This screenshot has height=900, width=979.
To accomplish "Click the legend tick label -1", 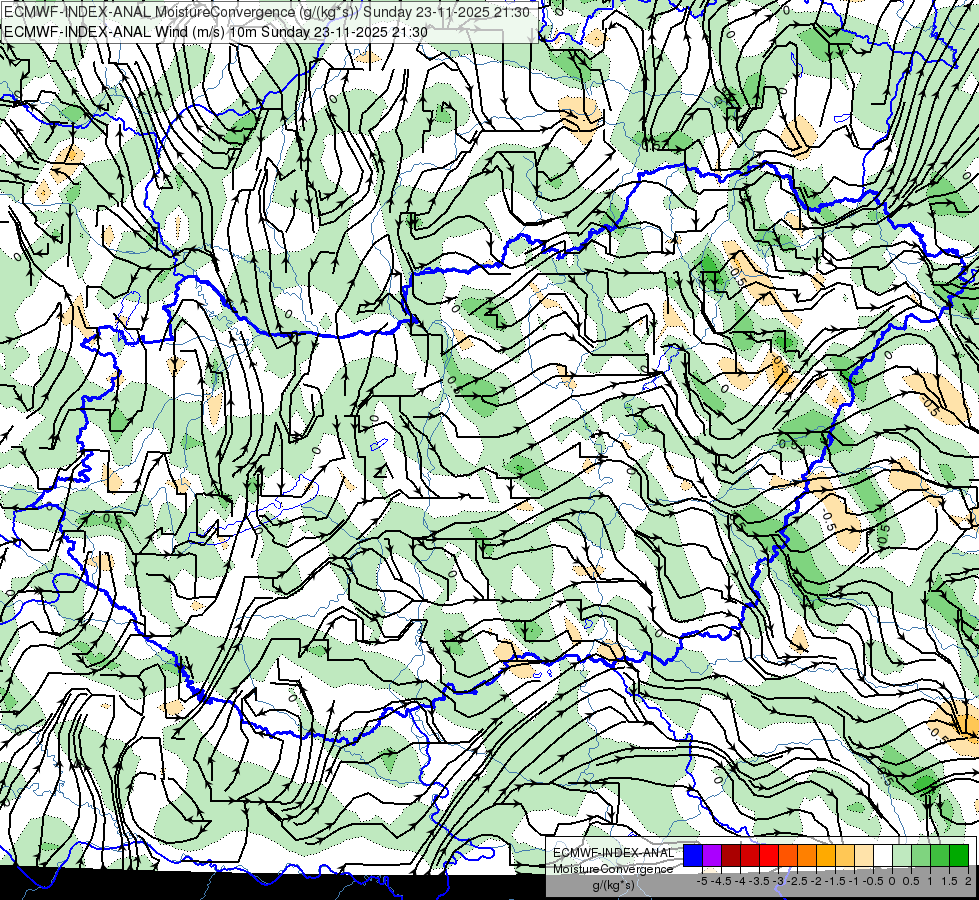I will 855,881.
